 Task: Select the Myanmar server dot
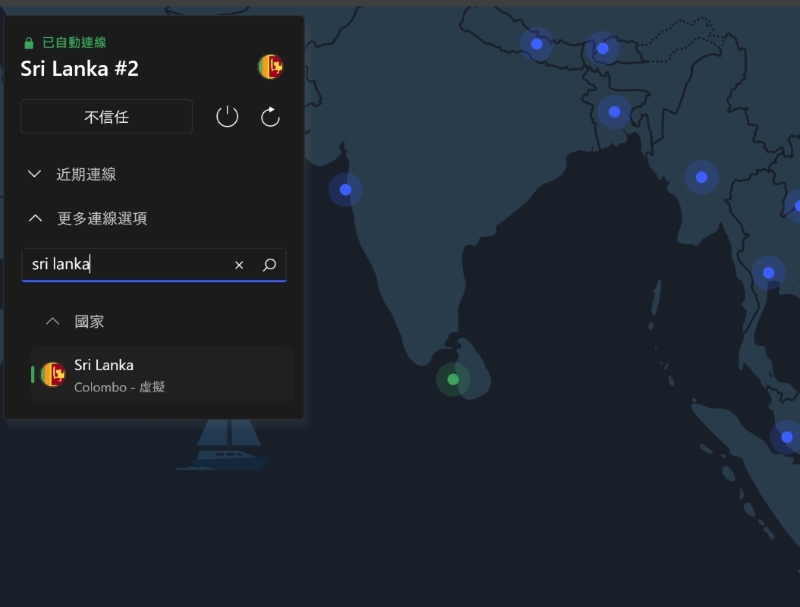coord(702,177)
